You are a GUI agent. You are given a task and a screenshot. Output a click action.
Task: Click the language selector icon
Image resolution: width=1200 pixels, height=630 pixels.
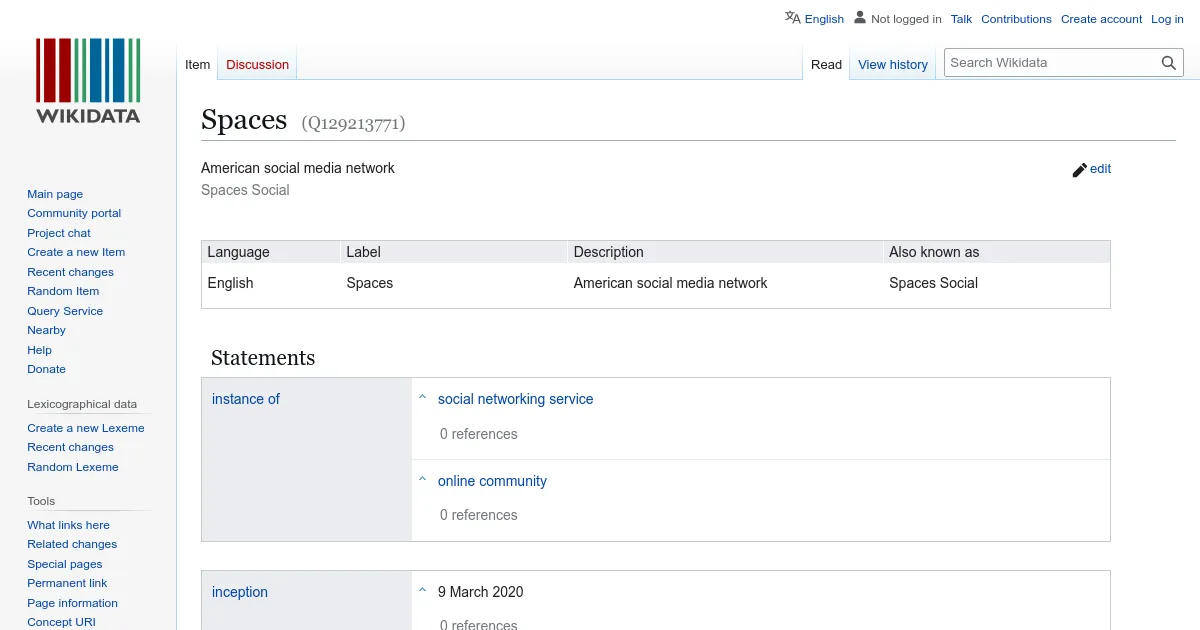coord(793,18)
